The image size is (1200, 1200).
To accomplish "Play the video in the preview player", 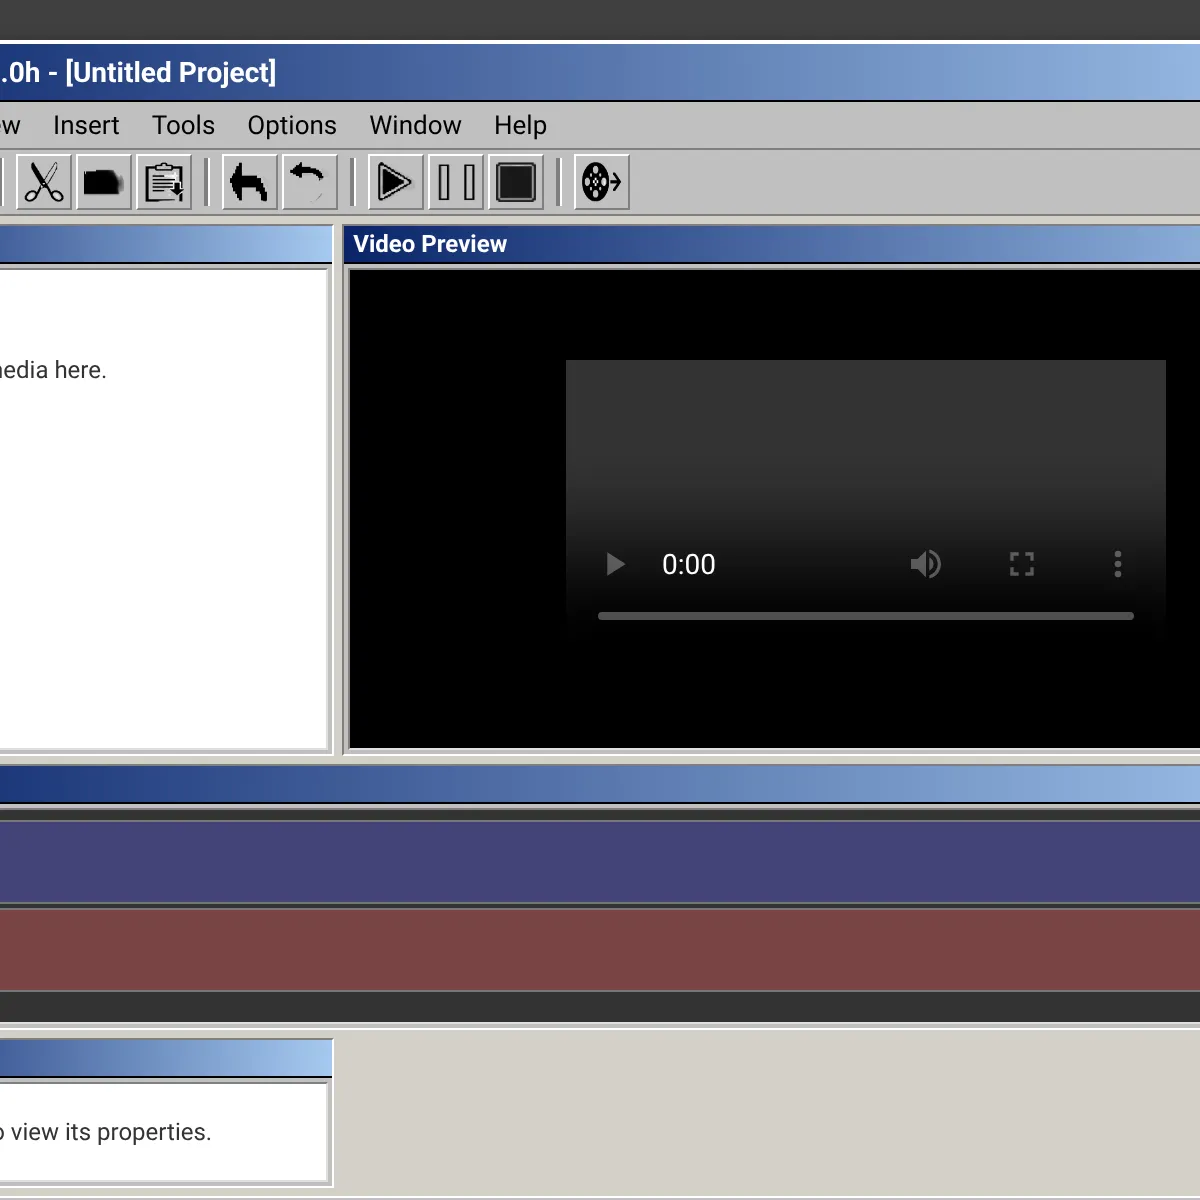I will pos(616,564).
